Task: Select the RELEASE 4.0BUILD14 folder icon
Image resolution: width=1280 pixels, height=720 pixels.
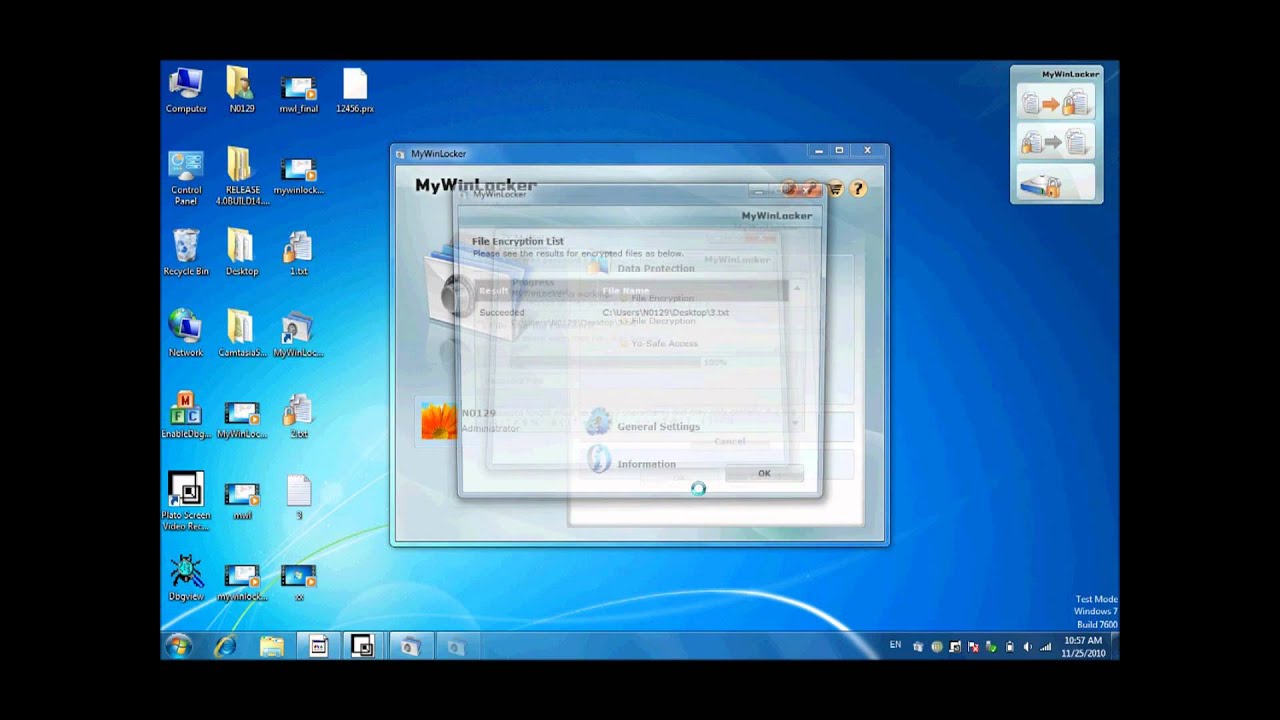Action: [x=242, y=177]
